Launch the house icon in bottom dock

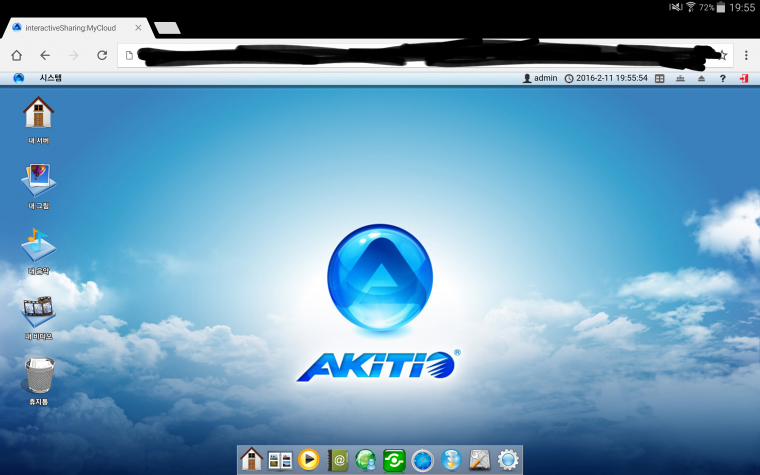coord(251,459)
